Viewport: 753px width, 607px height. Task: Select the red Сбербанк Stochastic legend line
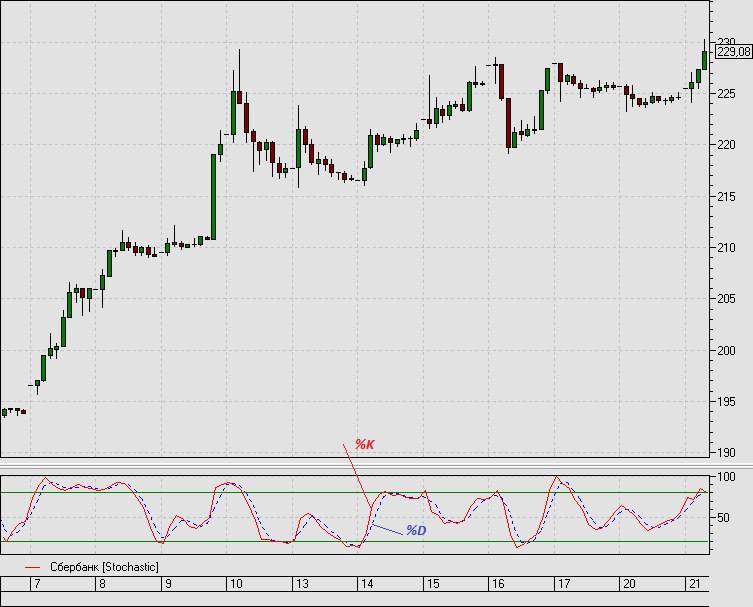pyautogui.click(x=33, y=568)
